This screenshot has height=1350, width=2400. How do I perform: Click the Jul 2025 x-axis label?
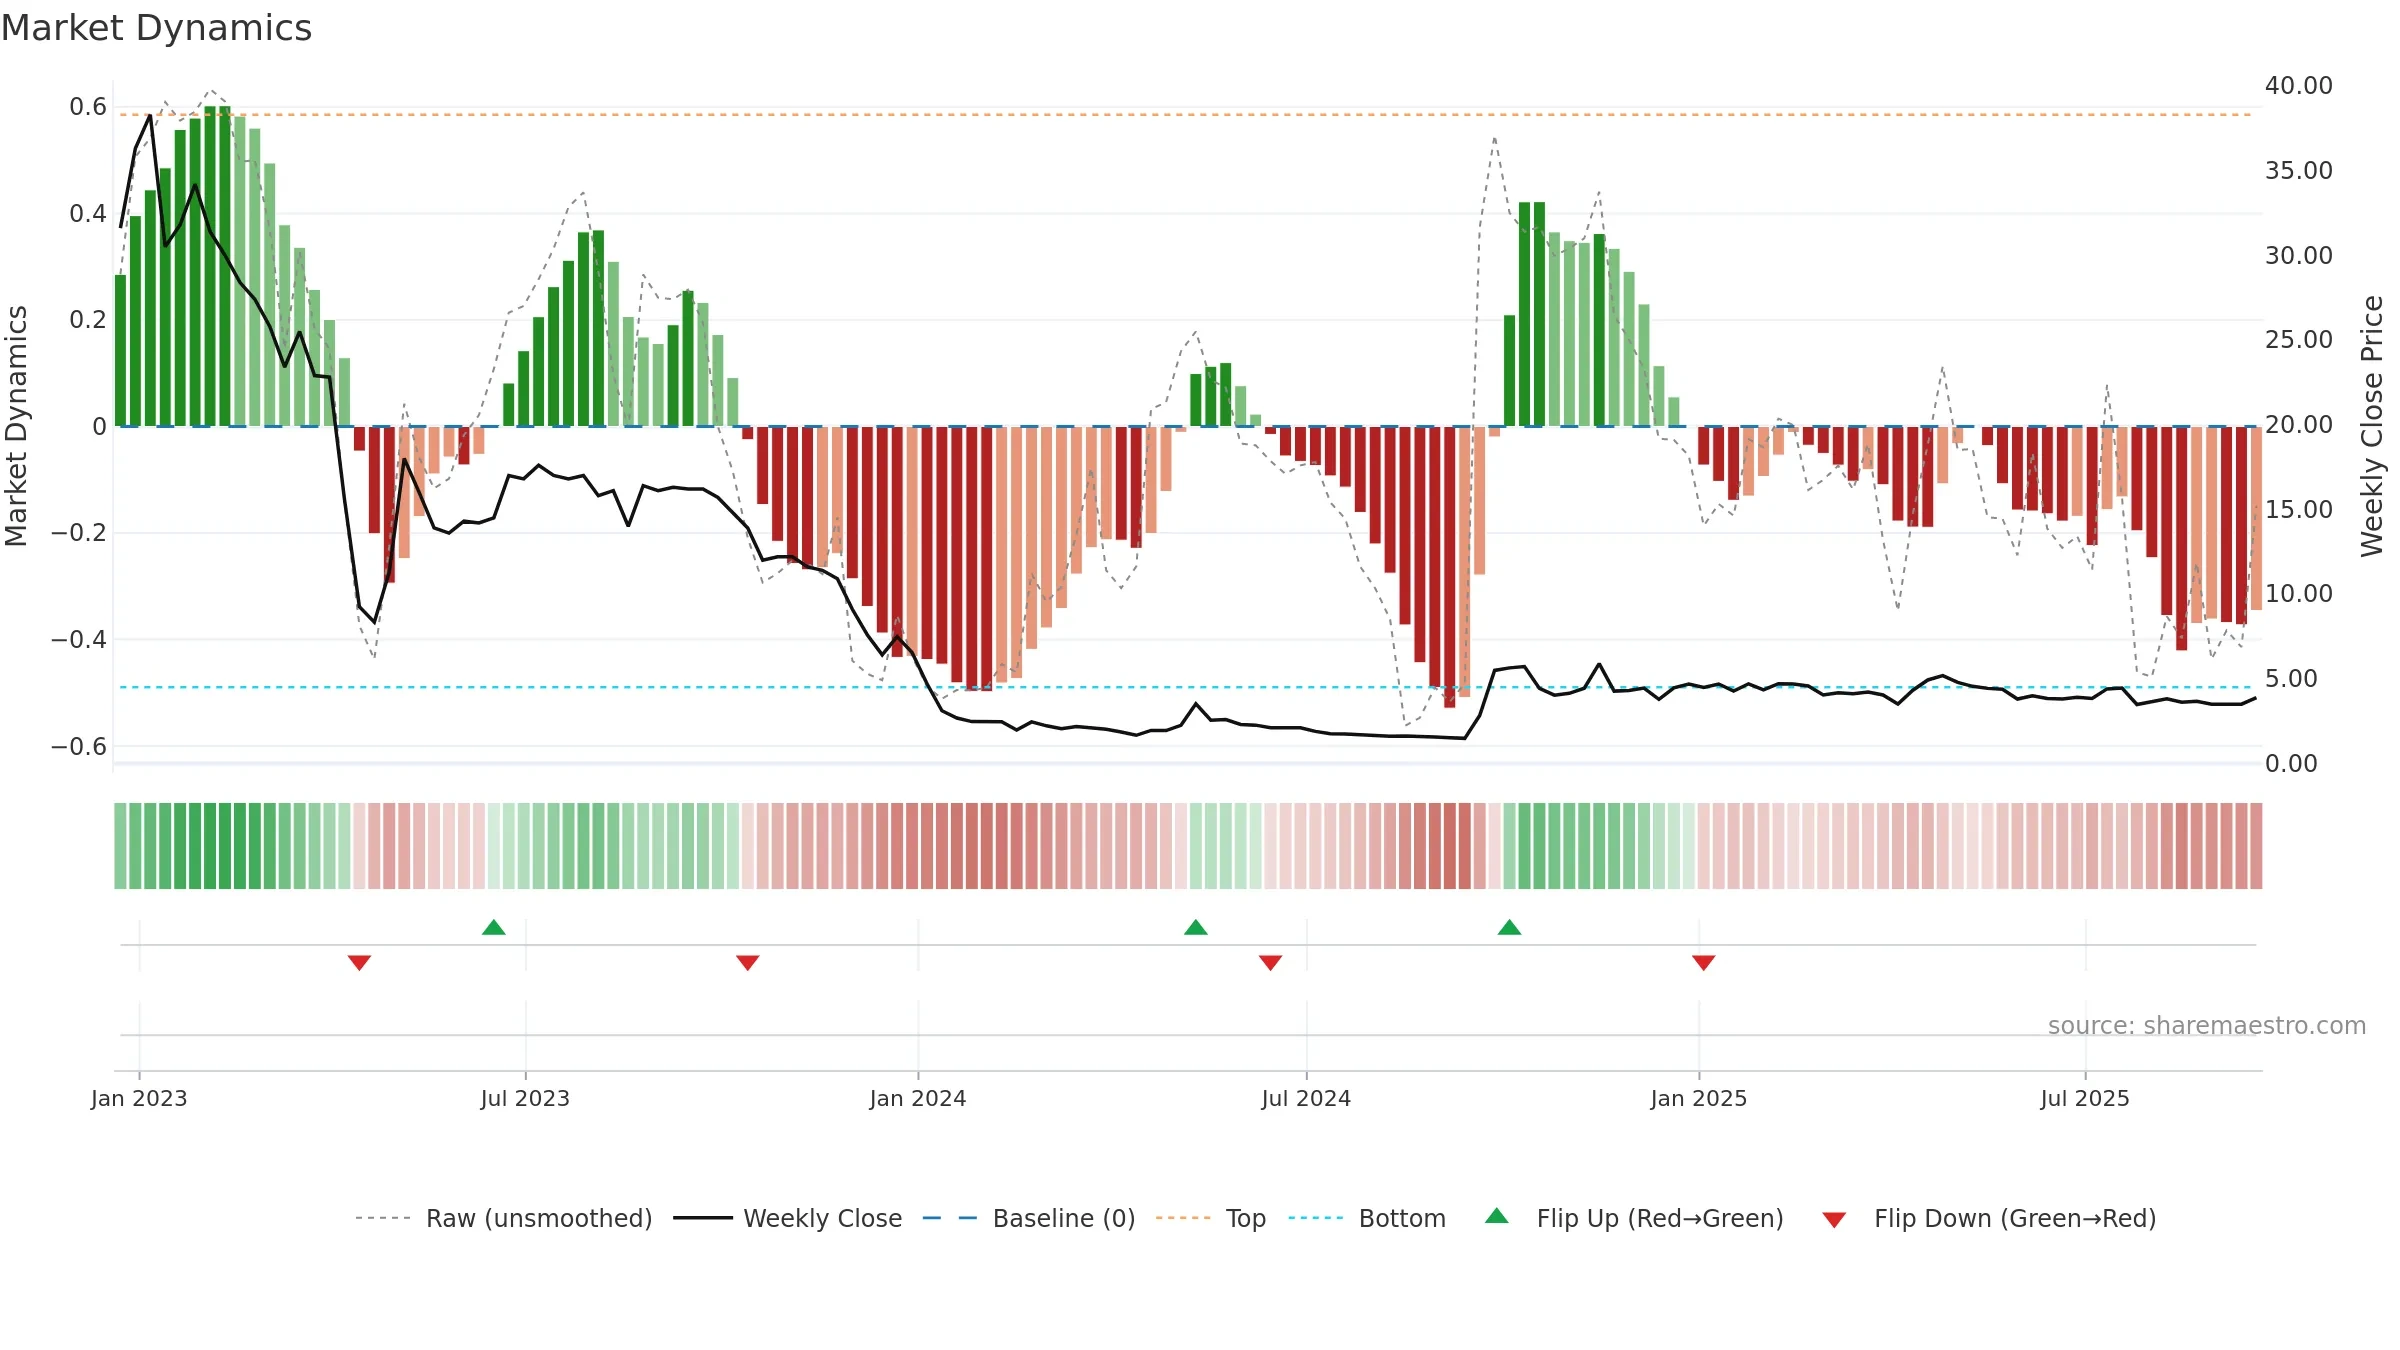2085,1098
